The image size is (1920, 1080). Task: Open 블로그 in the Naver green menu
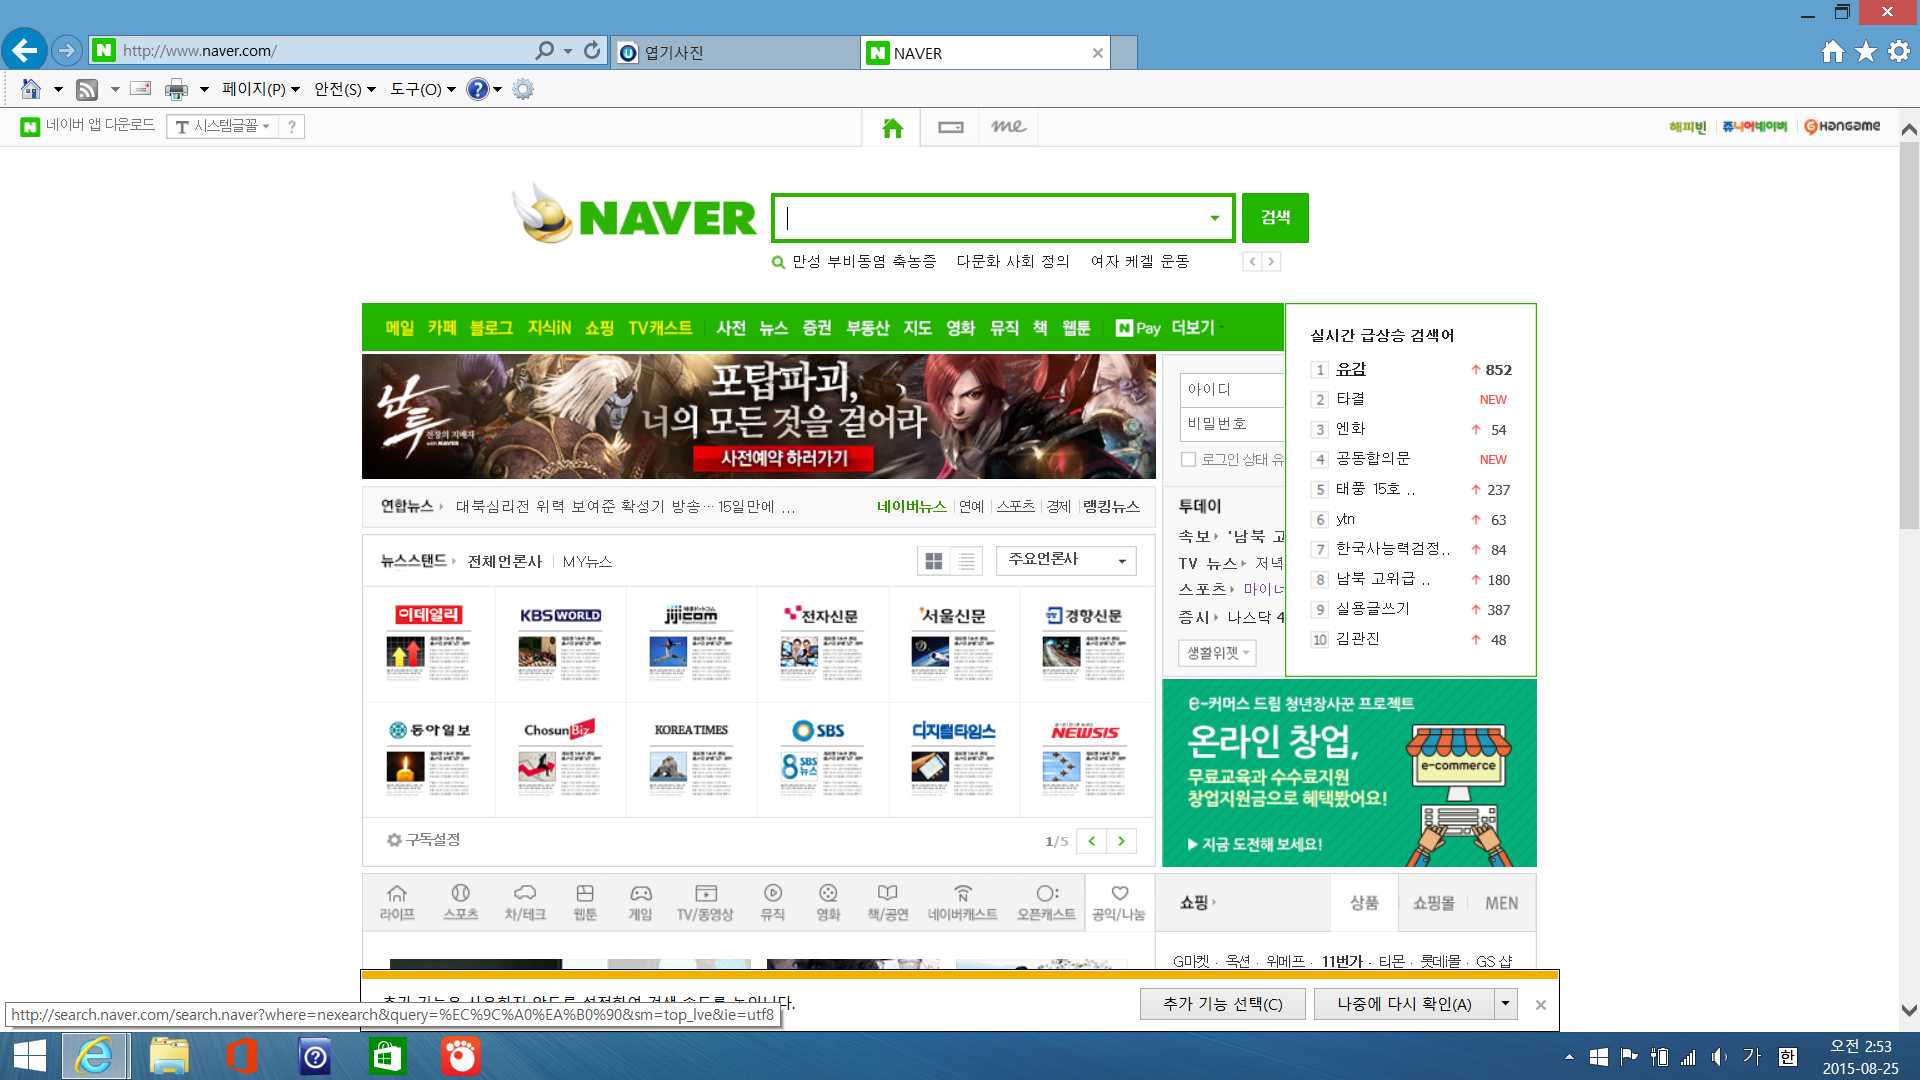pyautogui.click(x=491, y=328)
